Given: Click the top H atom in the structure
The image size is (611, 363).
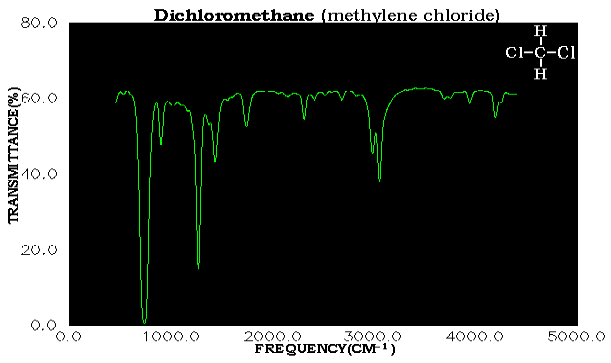Looking at the screenshot, I should pos(540,31).
